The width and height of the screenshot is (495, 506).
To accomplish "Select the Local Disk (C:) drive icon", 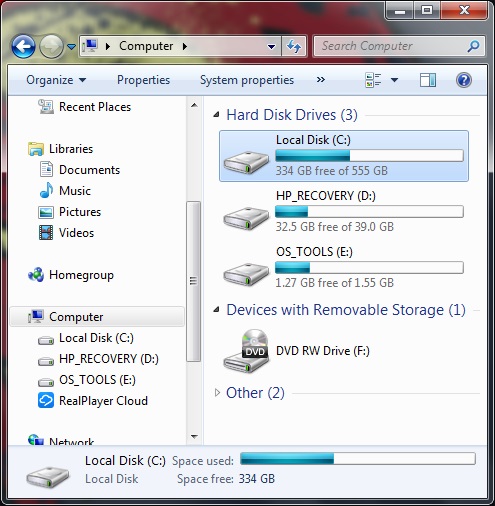I will click(x=246, y=162).
